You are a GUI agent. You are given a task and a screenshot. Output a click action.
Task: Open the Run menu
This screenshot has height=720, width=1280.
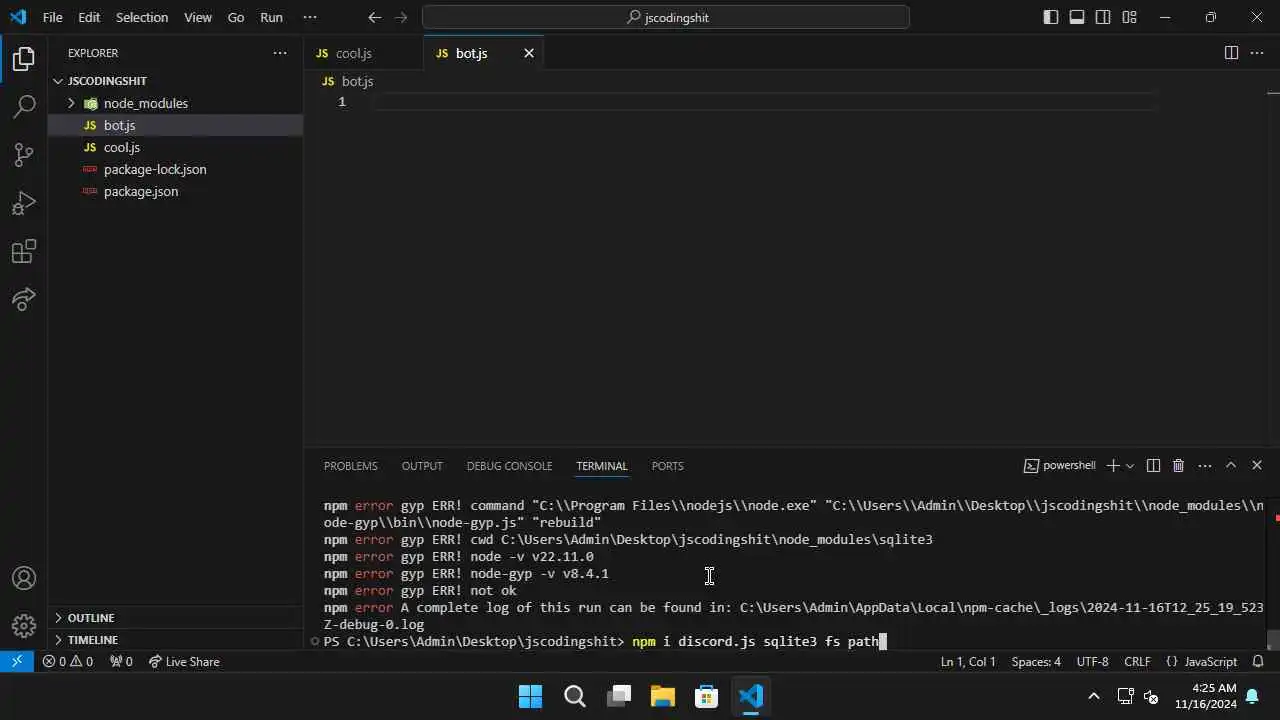271,17
